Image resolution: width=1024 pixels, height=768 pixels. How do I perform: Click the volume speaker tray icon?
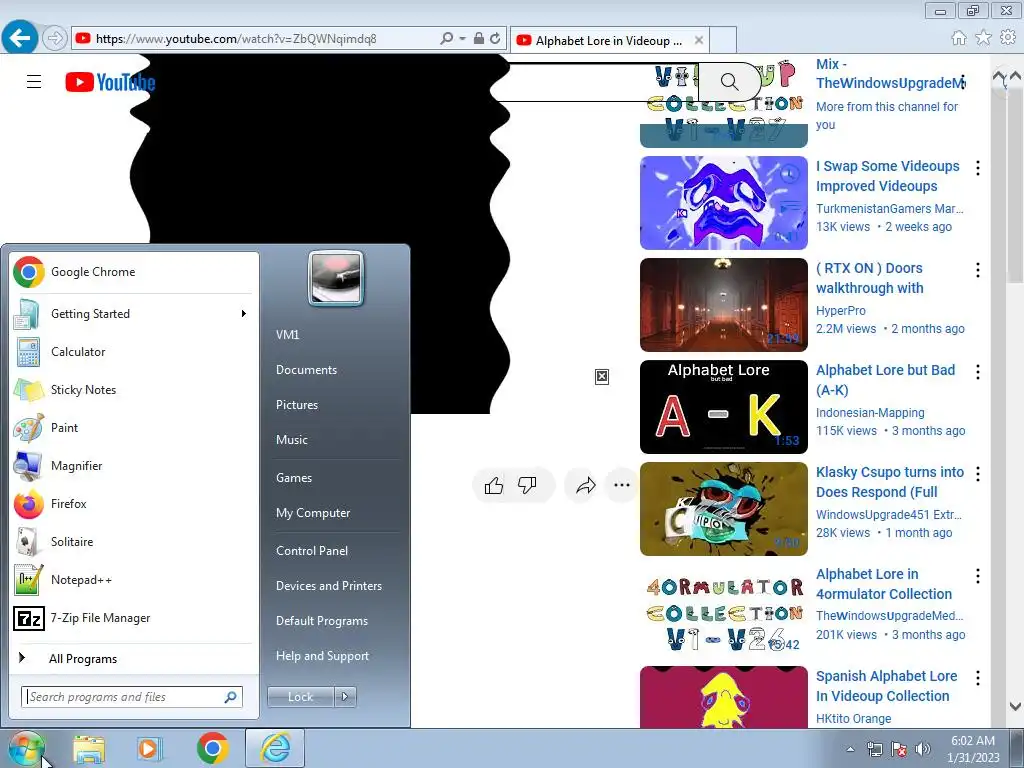tap(923, 749)
